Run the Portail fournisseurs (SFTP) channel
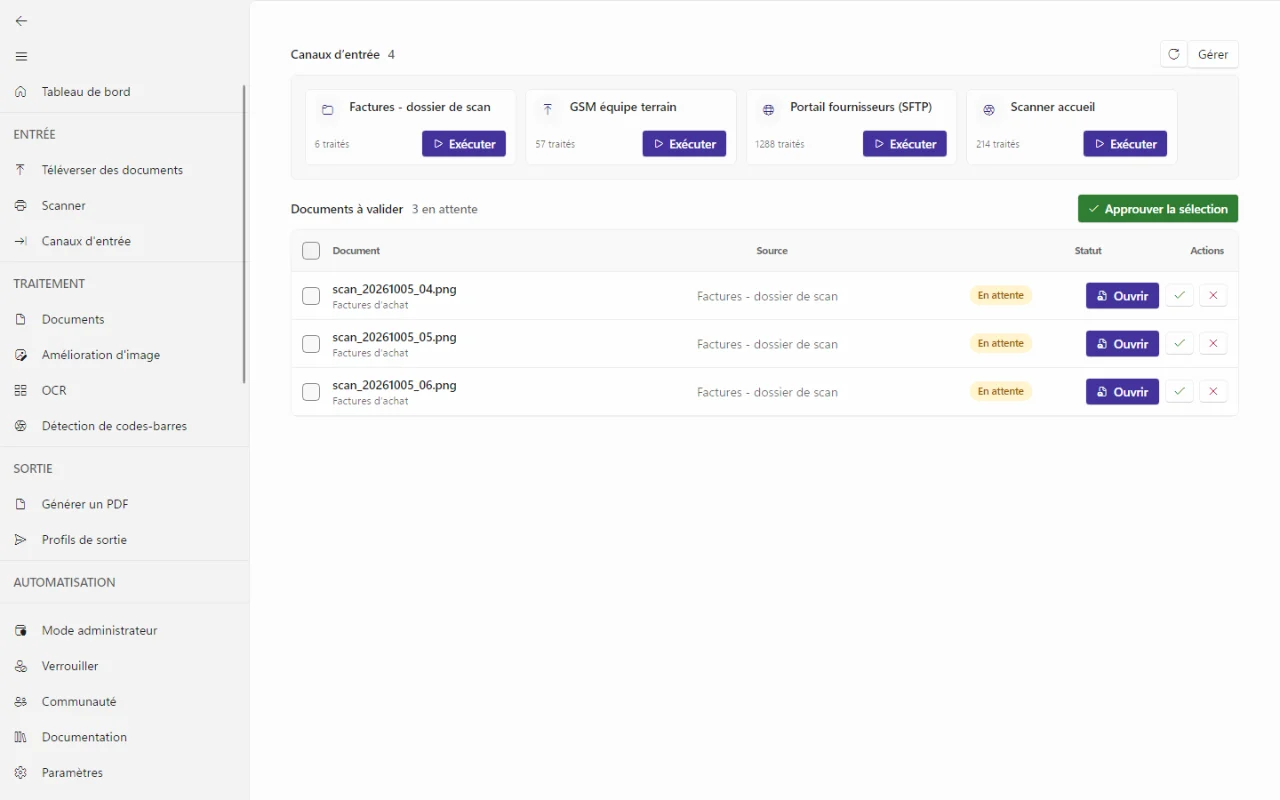 click(905, 144)
